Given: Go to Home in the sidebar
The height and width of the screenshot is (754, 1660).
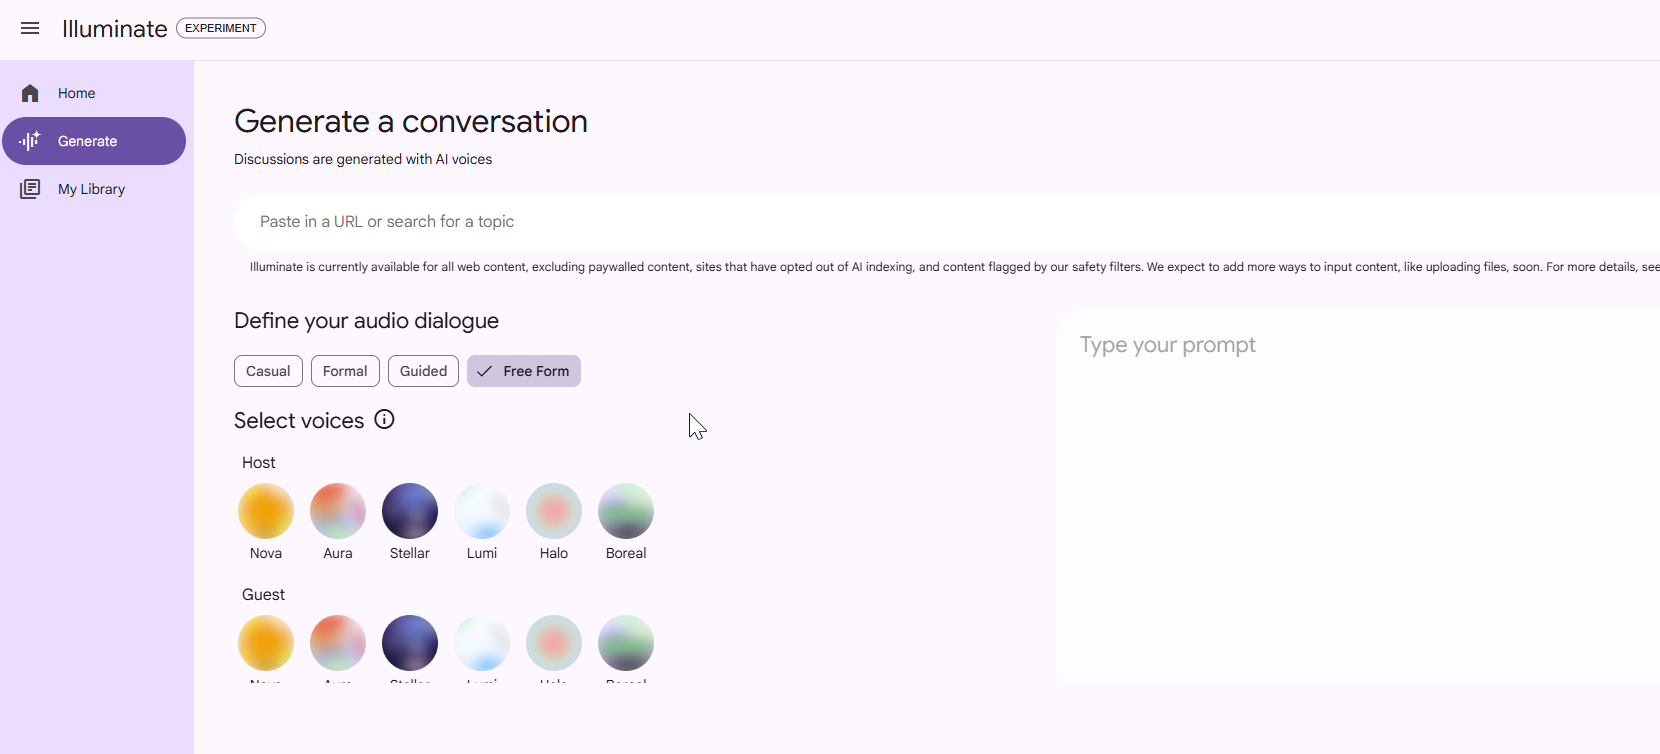Looking at the screenshot, I should [x=94, y=93].
